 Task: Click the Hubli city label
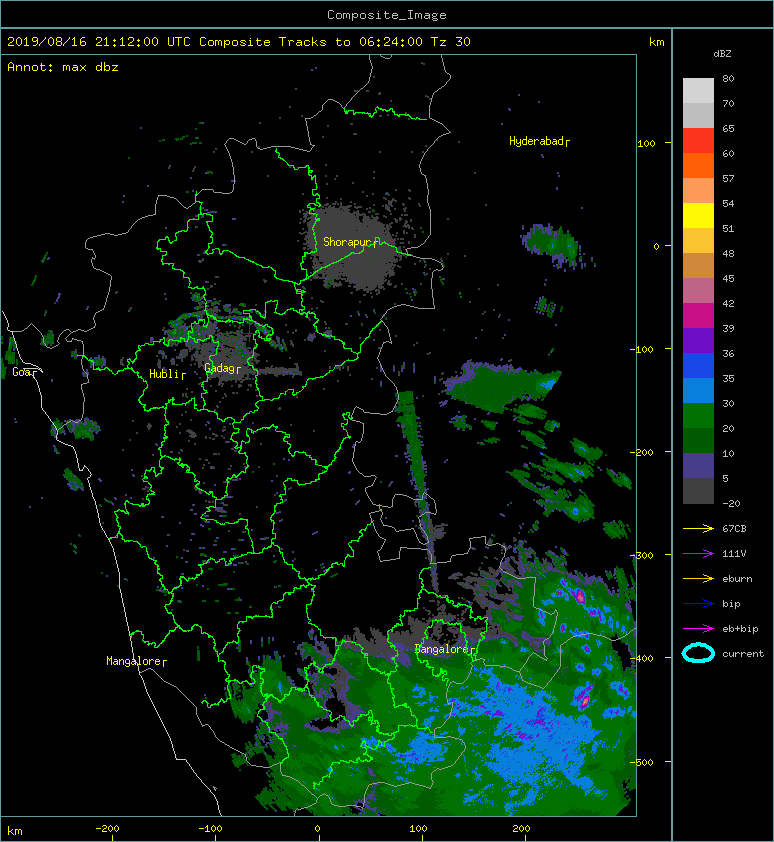click(167, 374)
